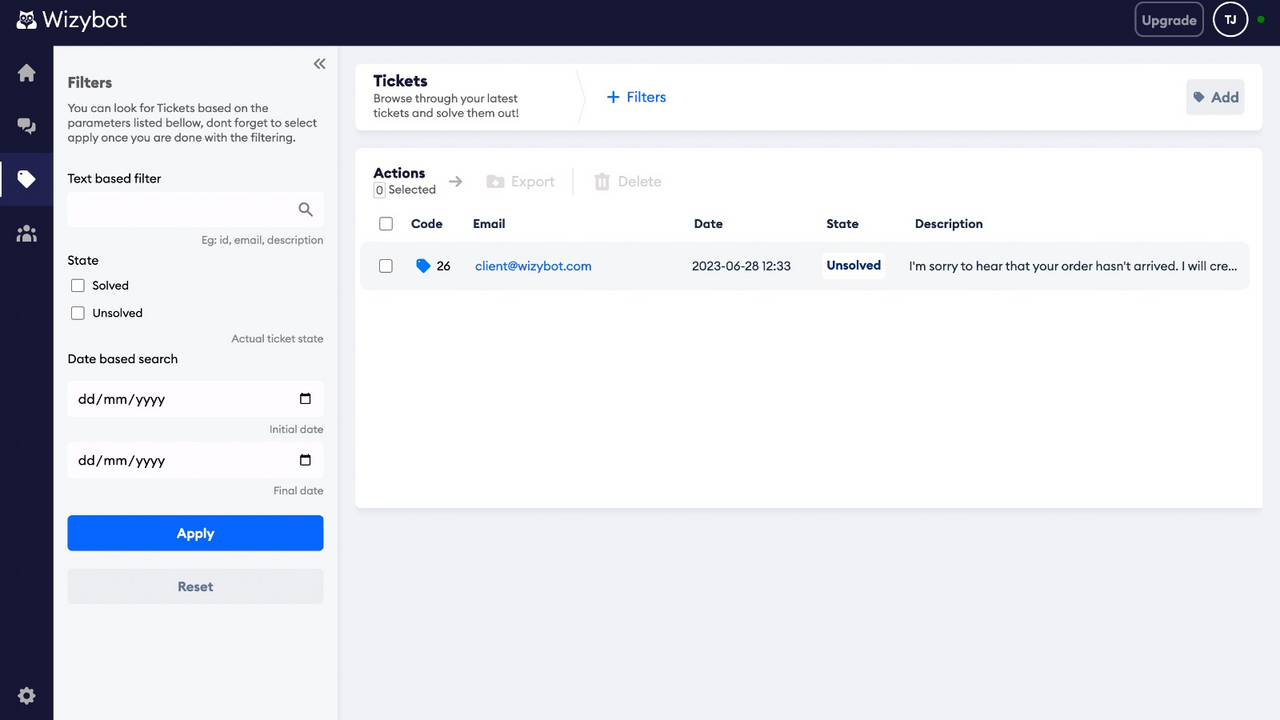
Task: Open the client@wizybot.com email link
Action: pyautogui.click(x=533, y=266)
